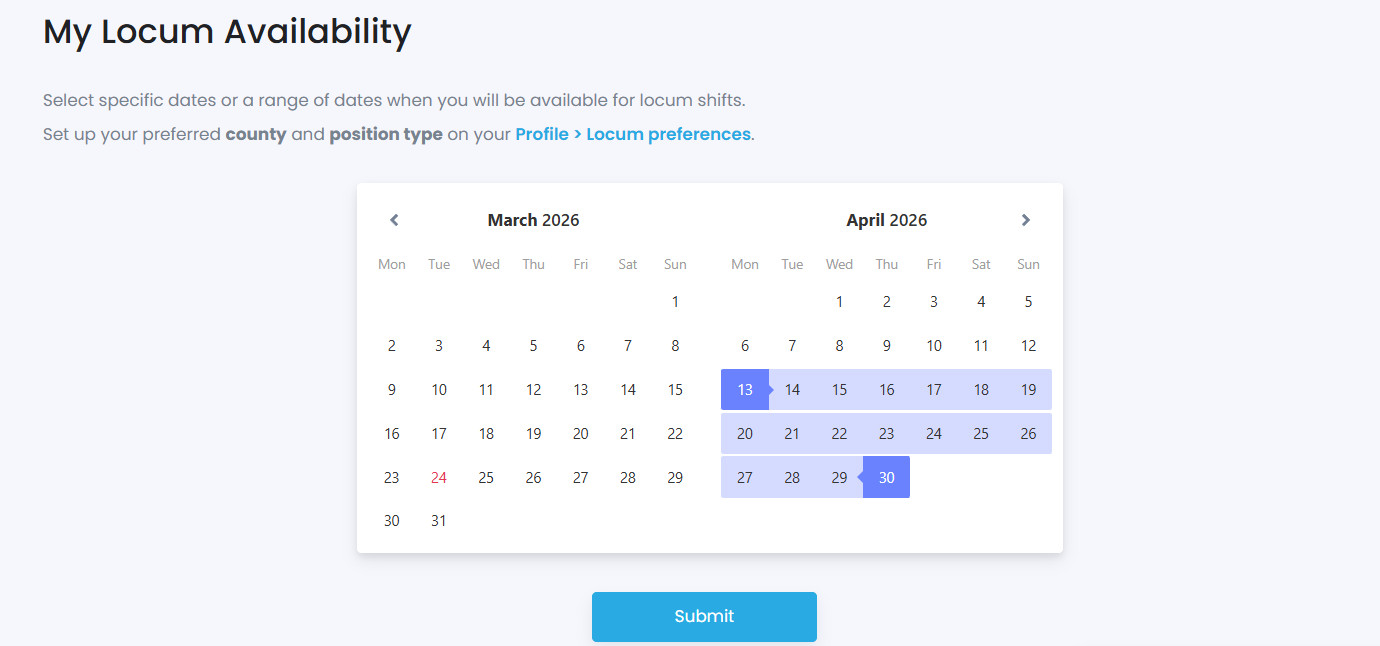Choose March 1 on the calendar
The image size is (1380, 646).
click(675, 302)
